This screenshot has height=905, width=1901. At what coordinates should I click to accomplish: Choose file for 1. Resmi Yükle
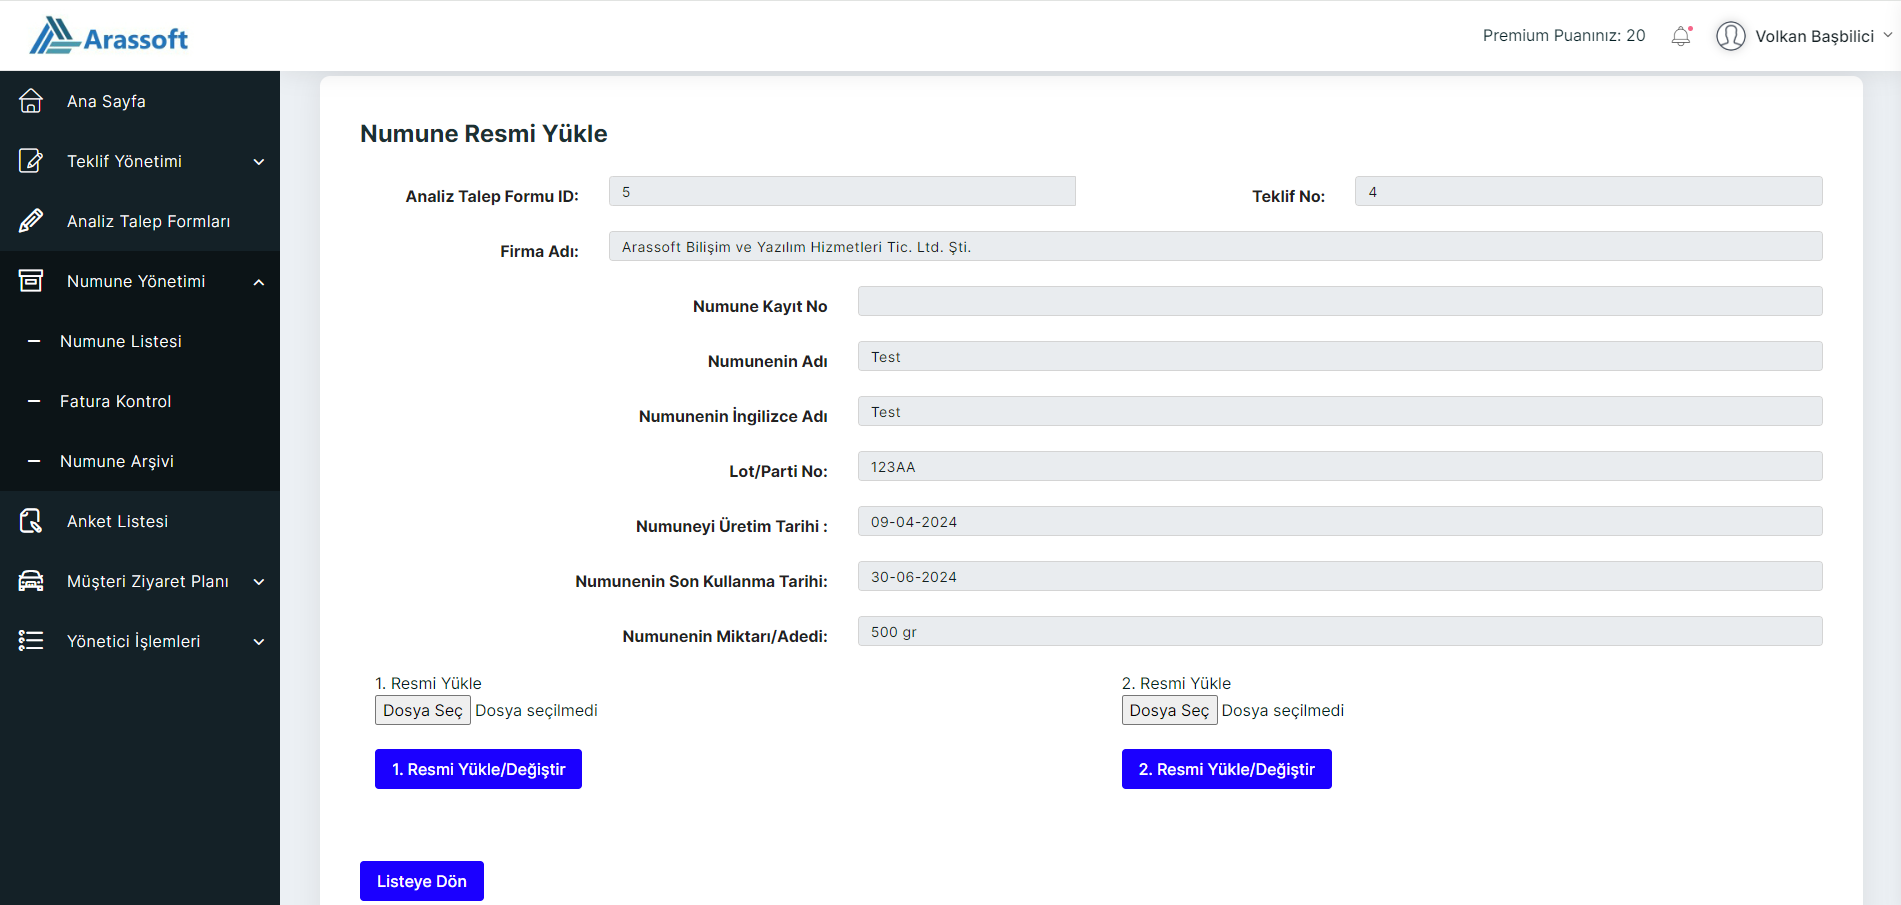click(x=422, y=710)
